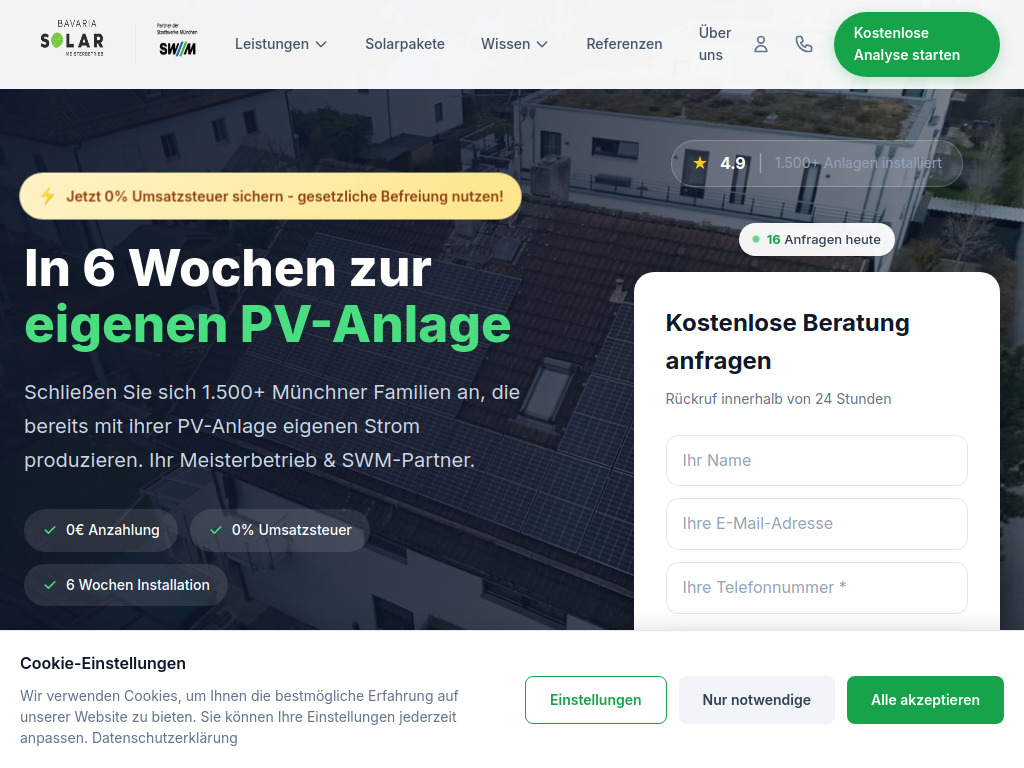Viewport: 1024px width, 768px height.
Task: Expand the Leistungen dropdown menu
Action: tap(272, 44)
